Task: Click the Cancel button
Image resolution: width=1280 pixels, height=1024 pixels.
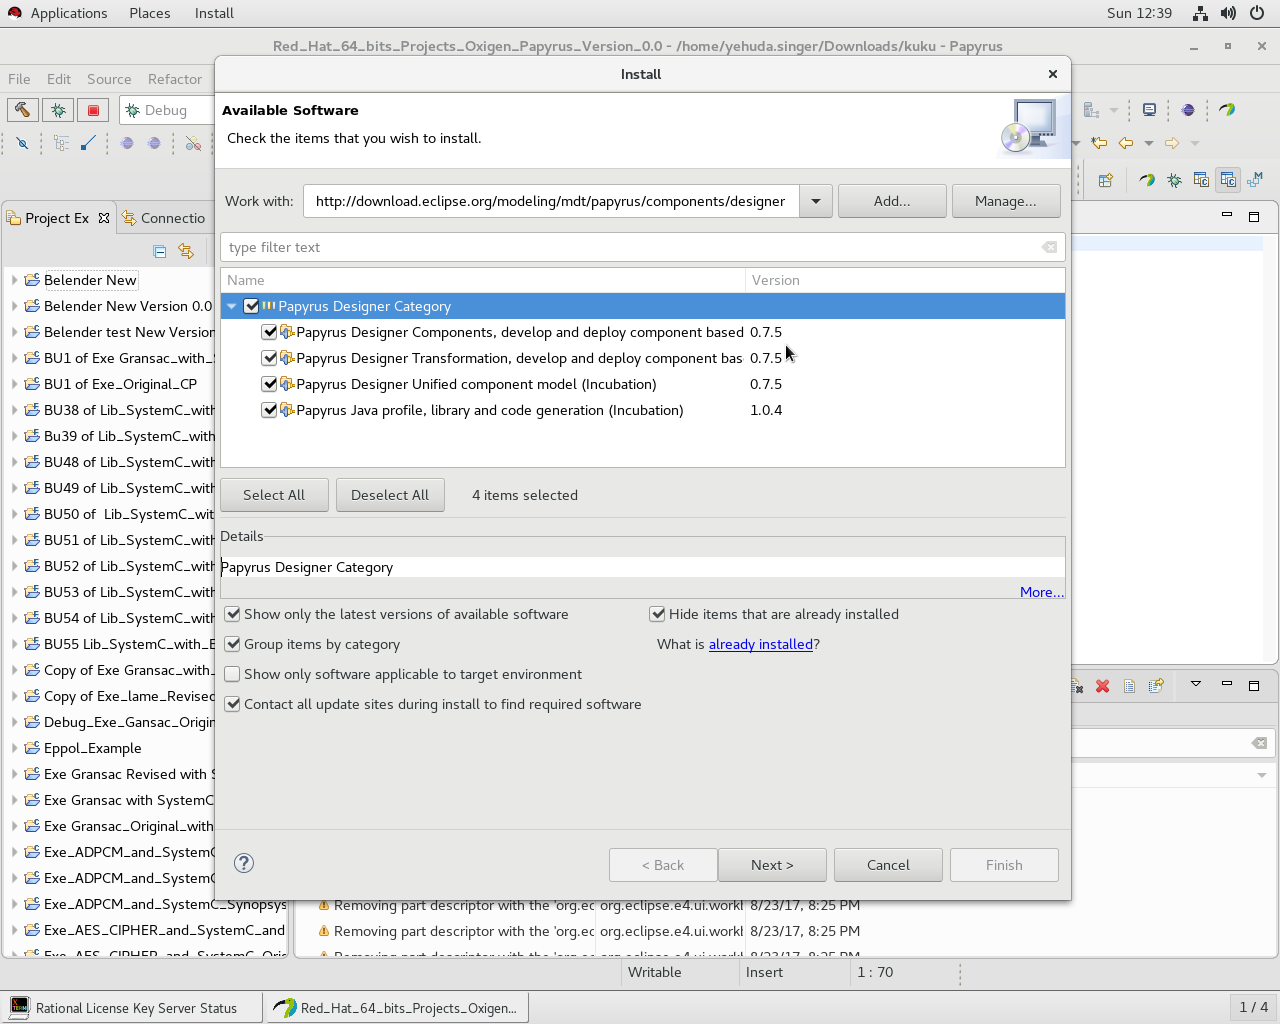Action: coord(888,865)
